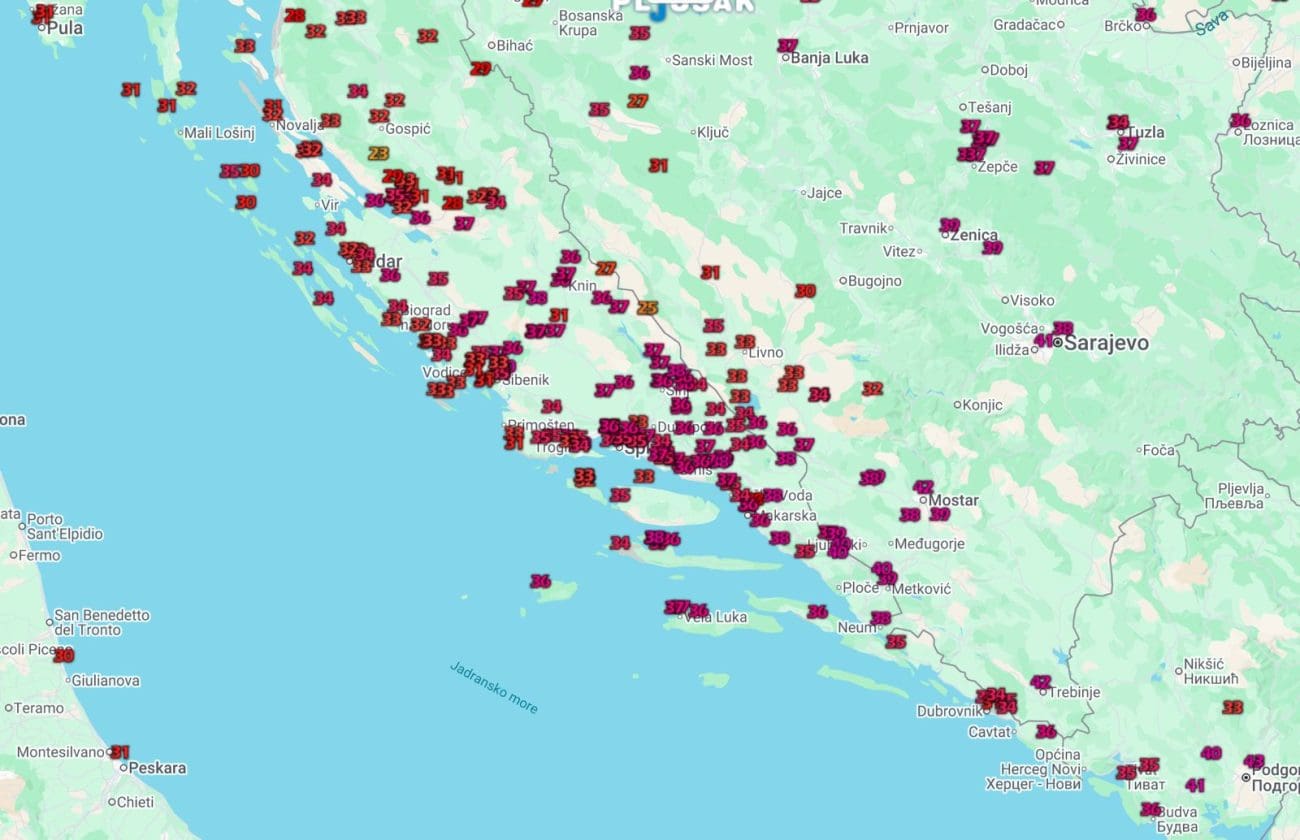Select the orange 25 marker southeast of Knin
Screen dimensions: 1300x840
(x=647, y=308)
